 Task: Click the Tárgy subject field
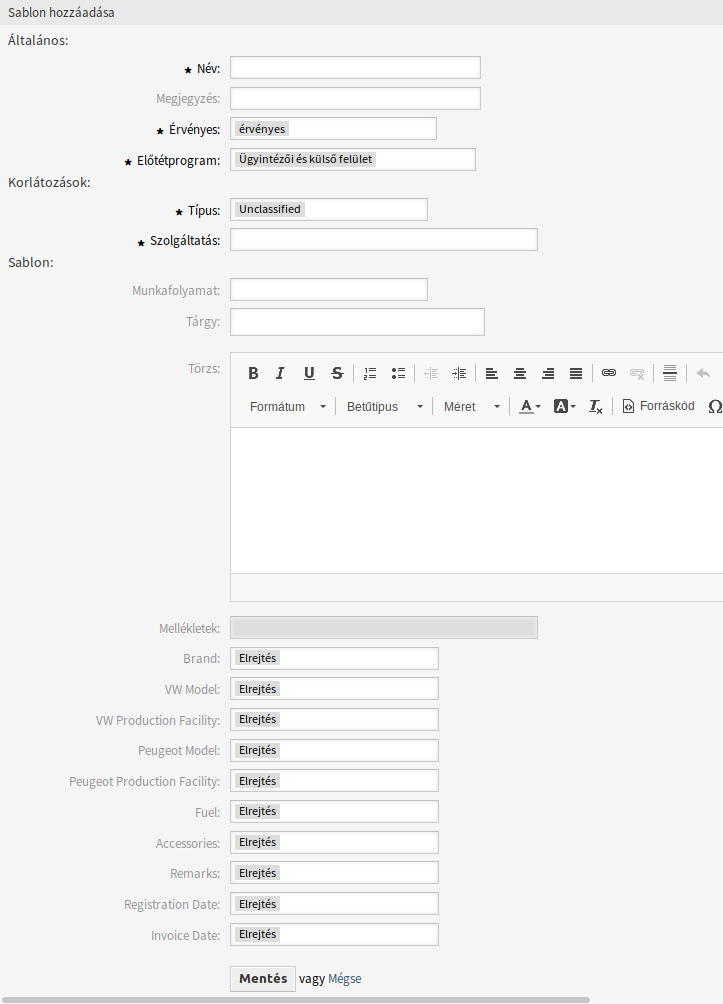click(357, 322)
